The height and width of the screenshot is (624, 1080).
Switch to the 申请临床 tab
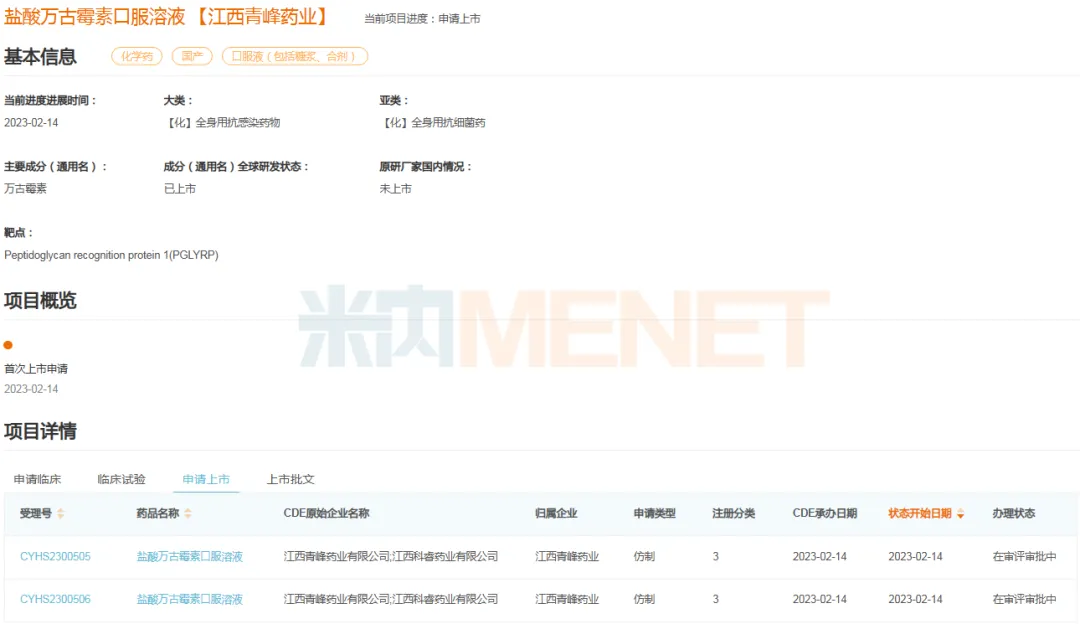tap(37, 480)
